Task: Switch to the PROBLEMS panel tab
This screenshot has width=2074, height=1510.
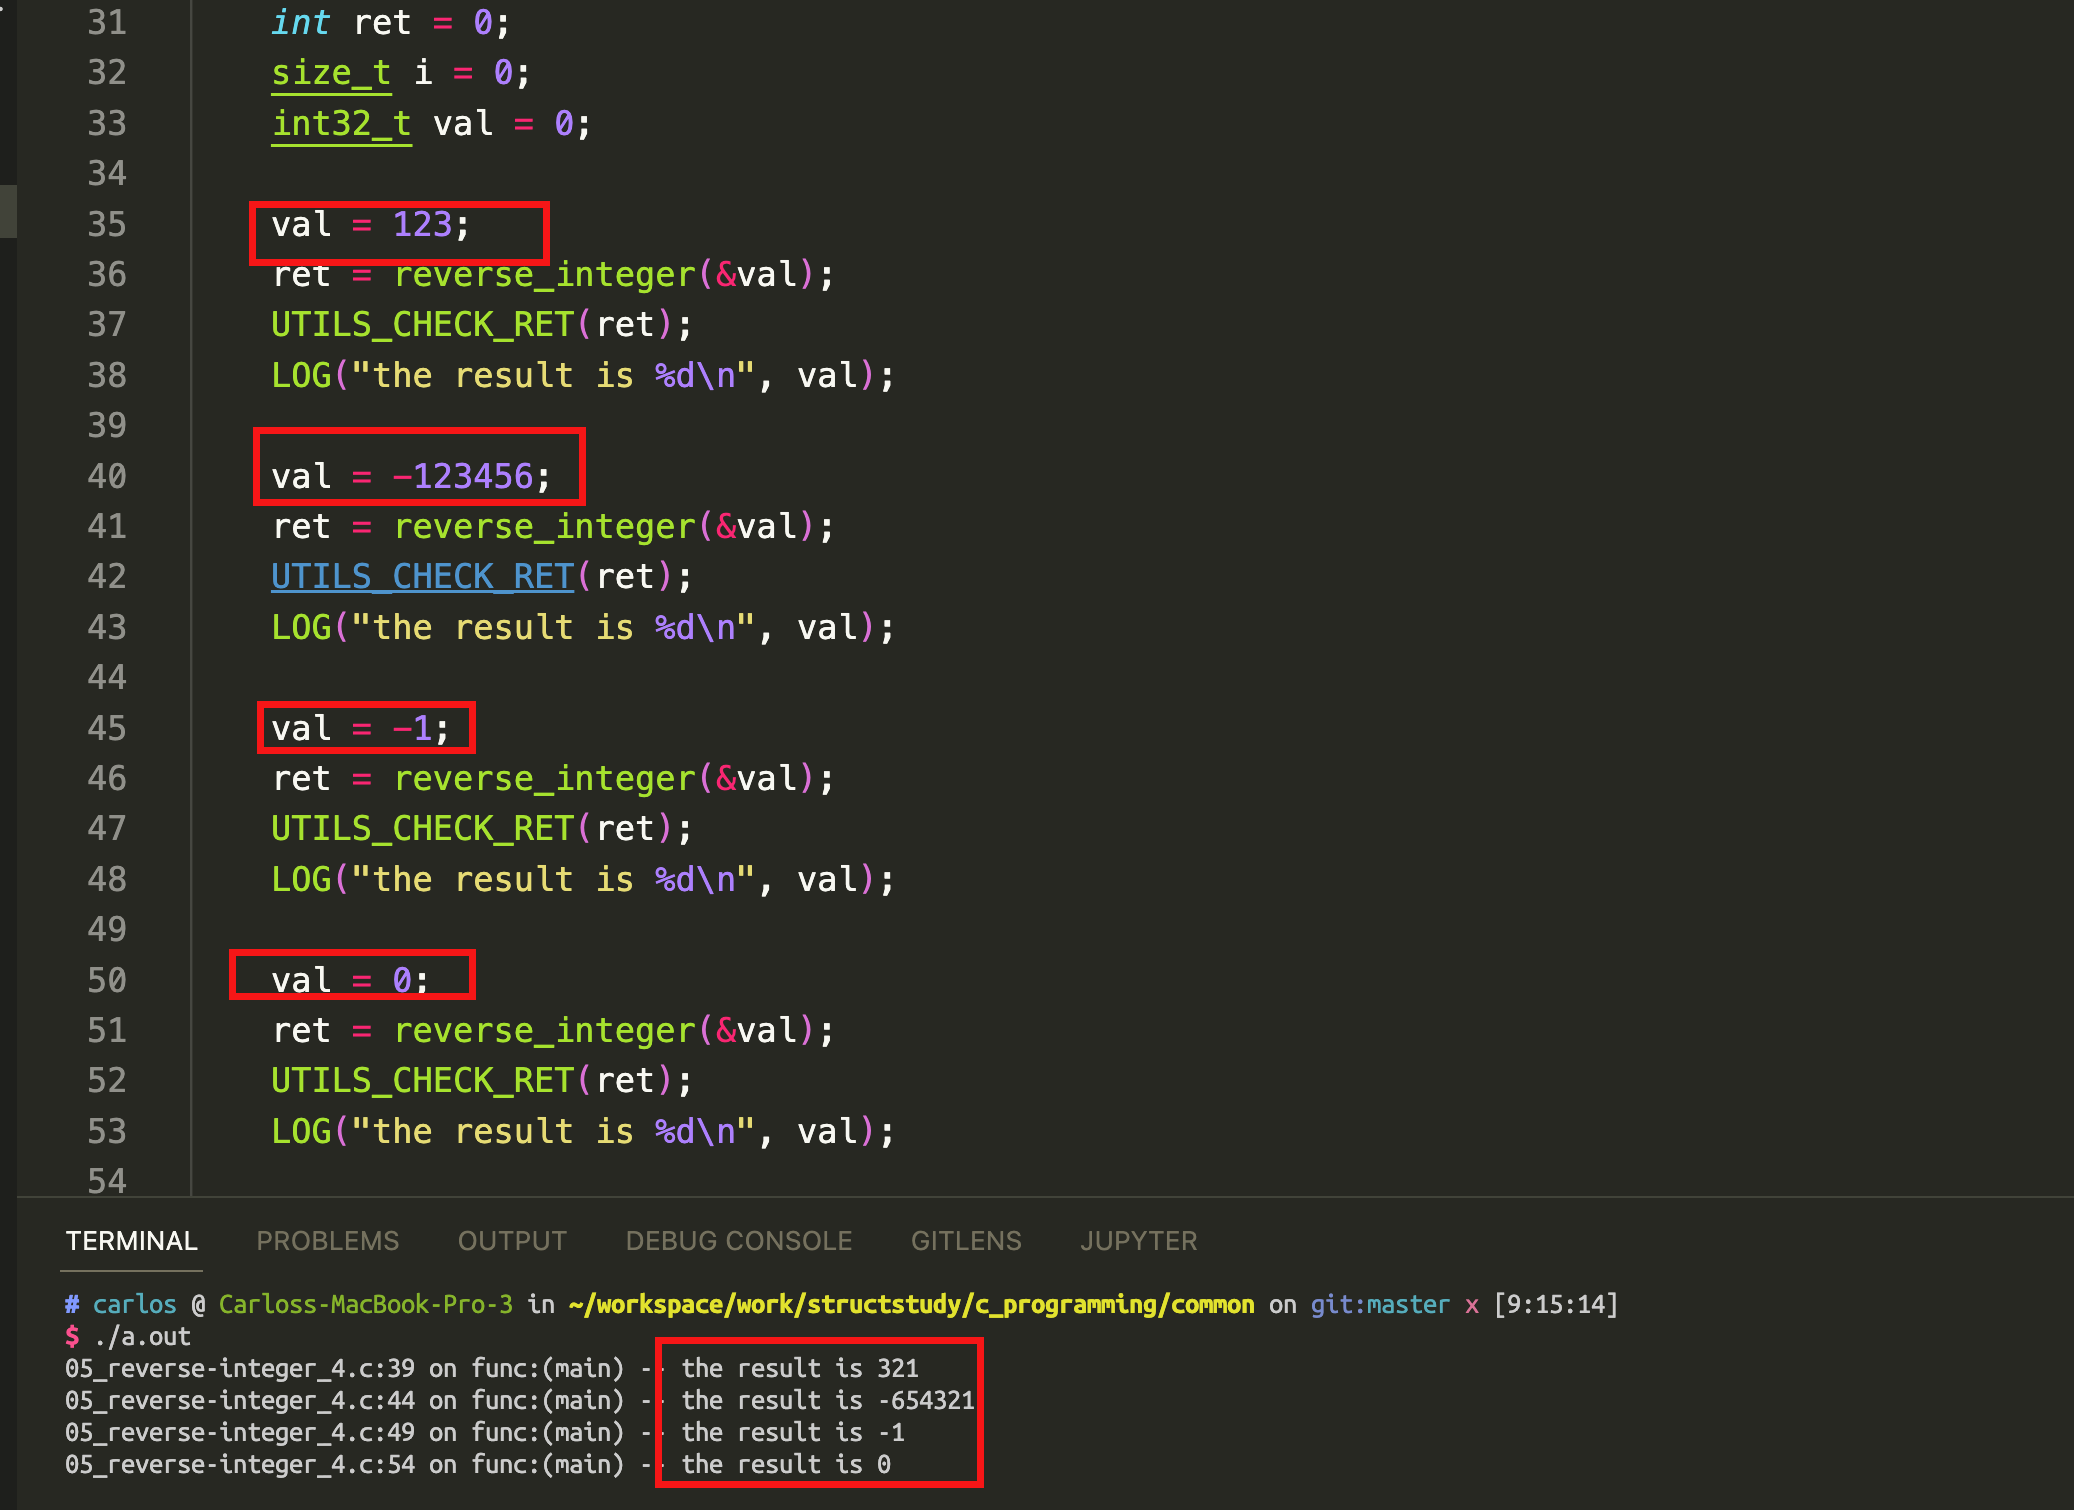Action: pyautogui.click(x=326, y=1240)
